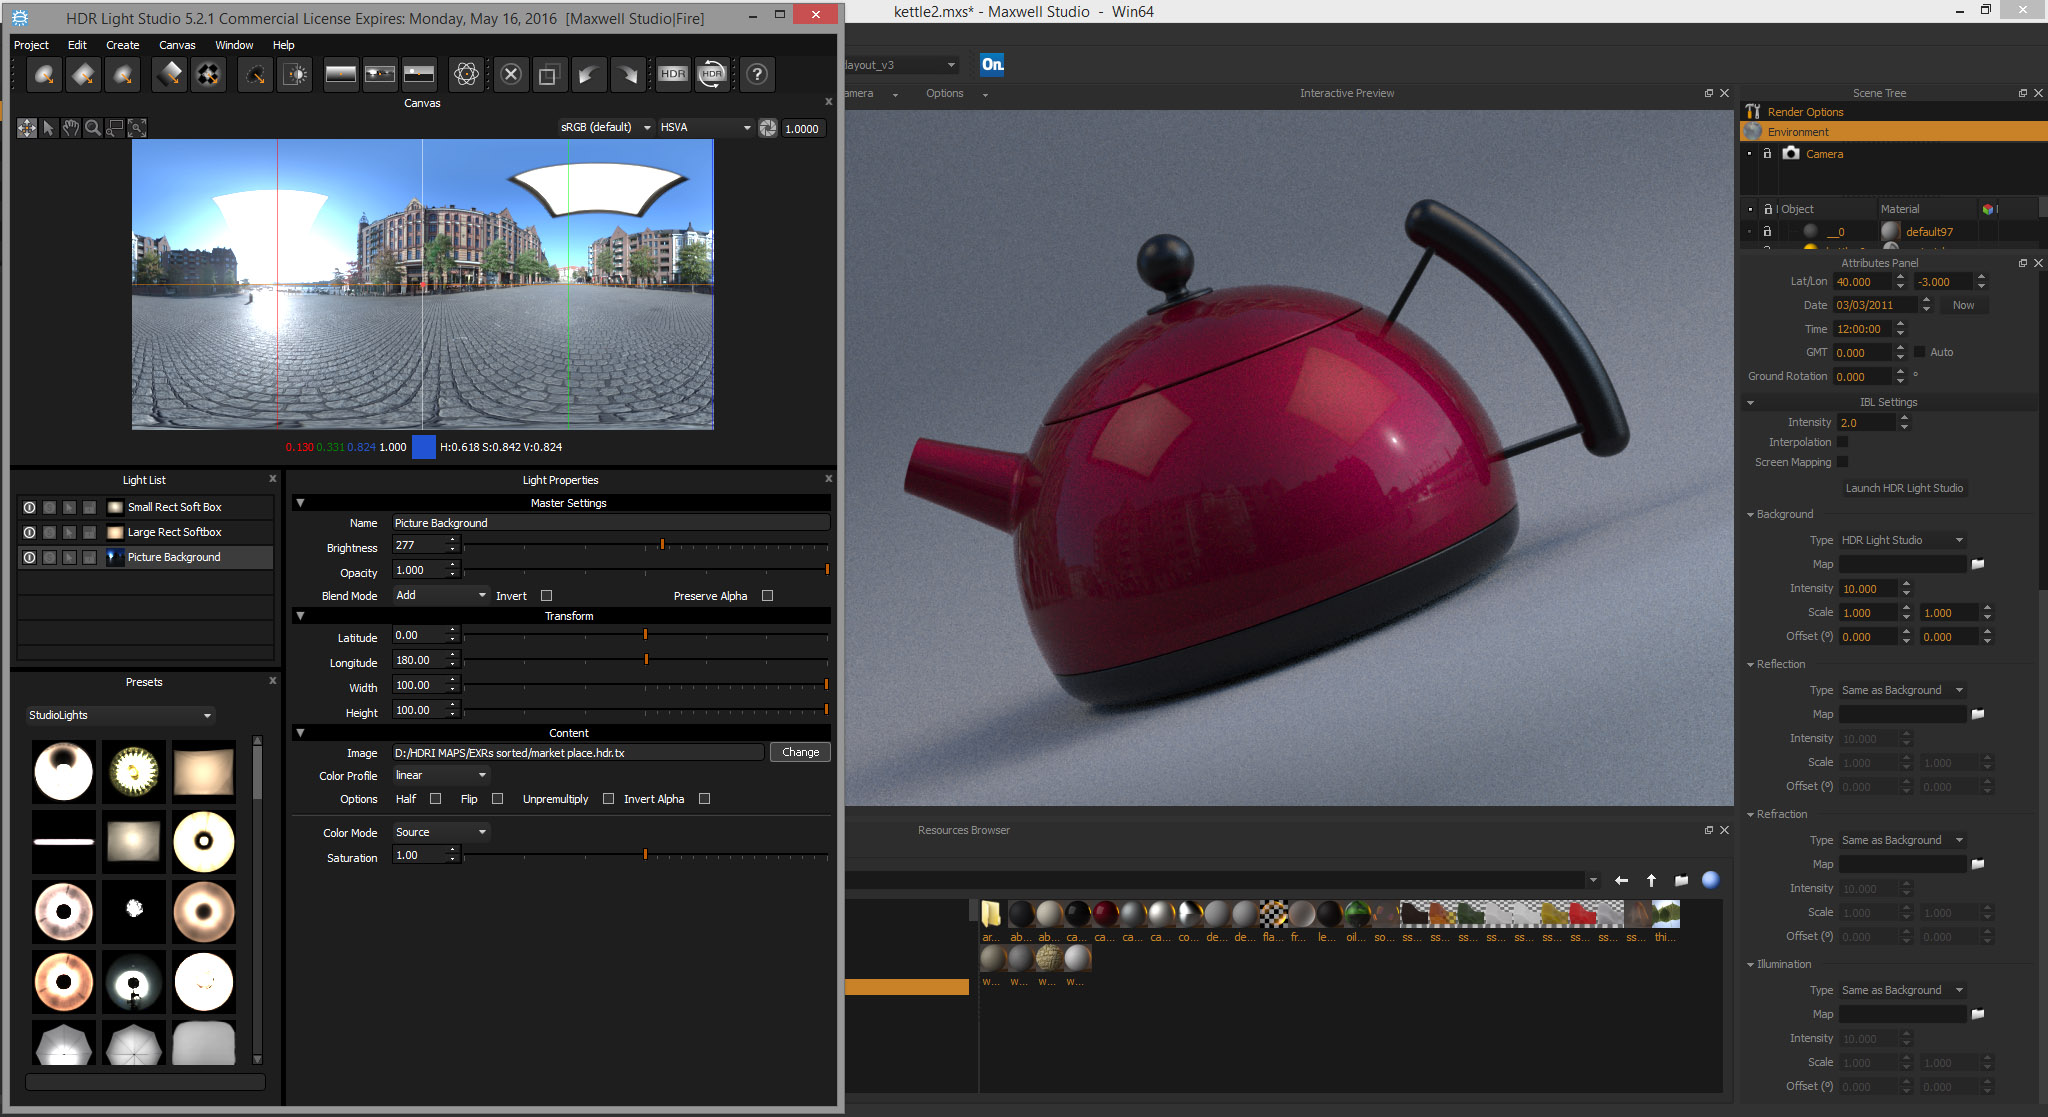This screenshot has width=2048, height=1117.
Task: Collapse the Content section
Action: click(x=300, y=733)
